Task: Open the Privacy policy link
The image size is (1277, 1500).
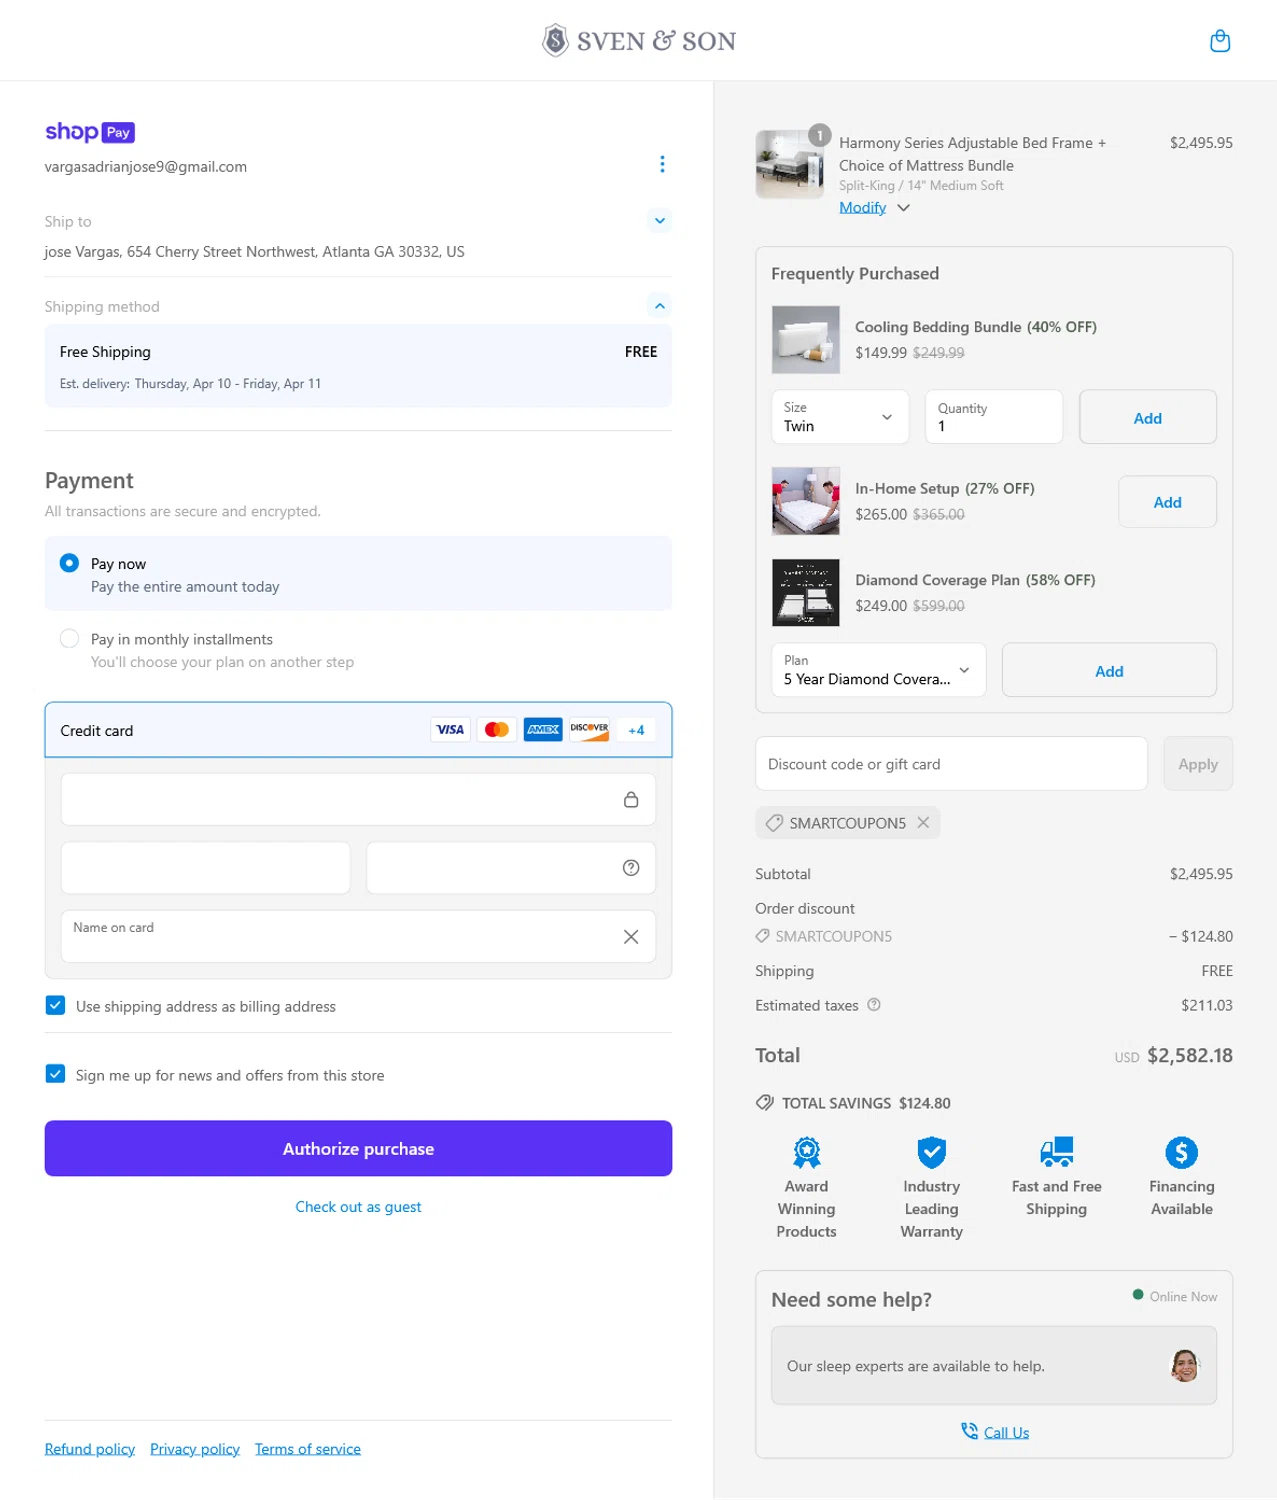Action: point(195,1449)
